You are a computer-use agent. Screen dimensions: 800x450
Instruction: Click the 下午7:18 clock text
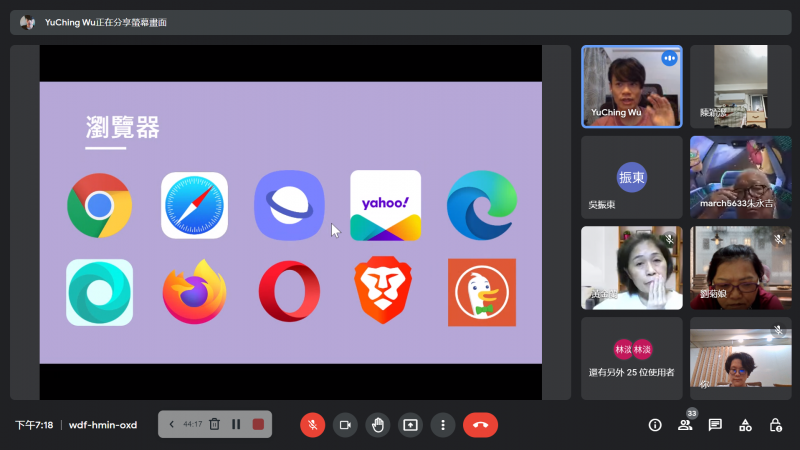point(34,424)
